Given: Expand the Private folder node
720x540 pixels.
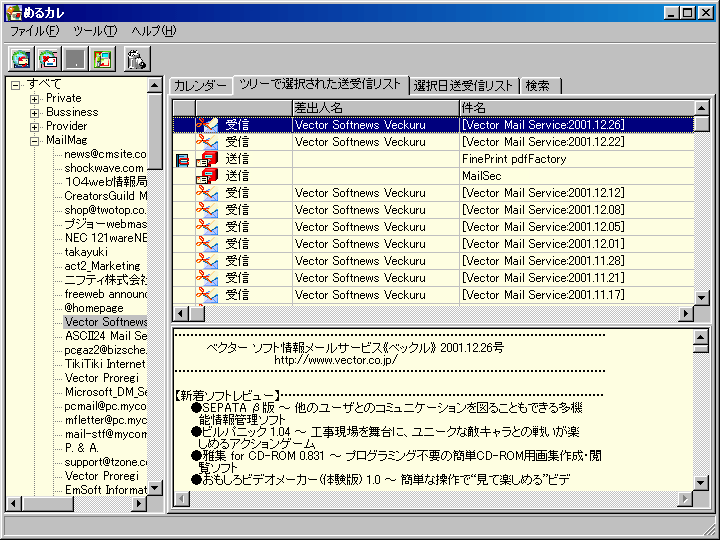Looking at the screenshot, I should coord(34,99).
